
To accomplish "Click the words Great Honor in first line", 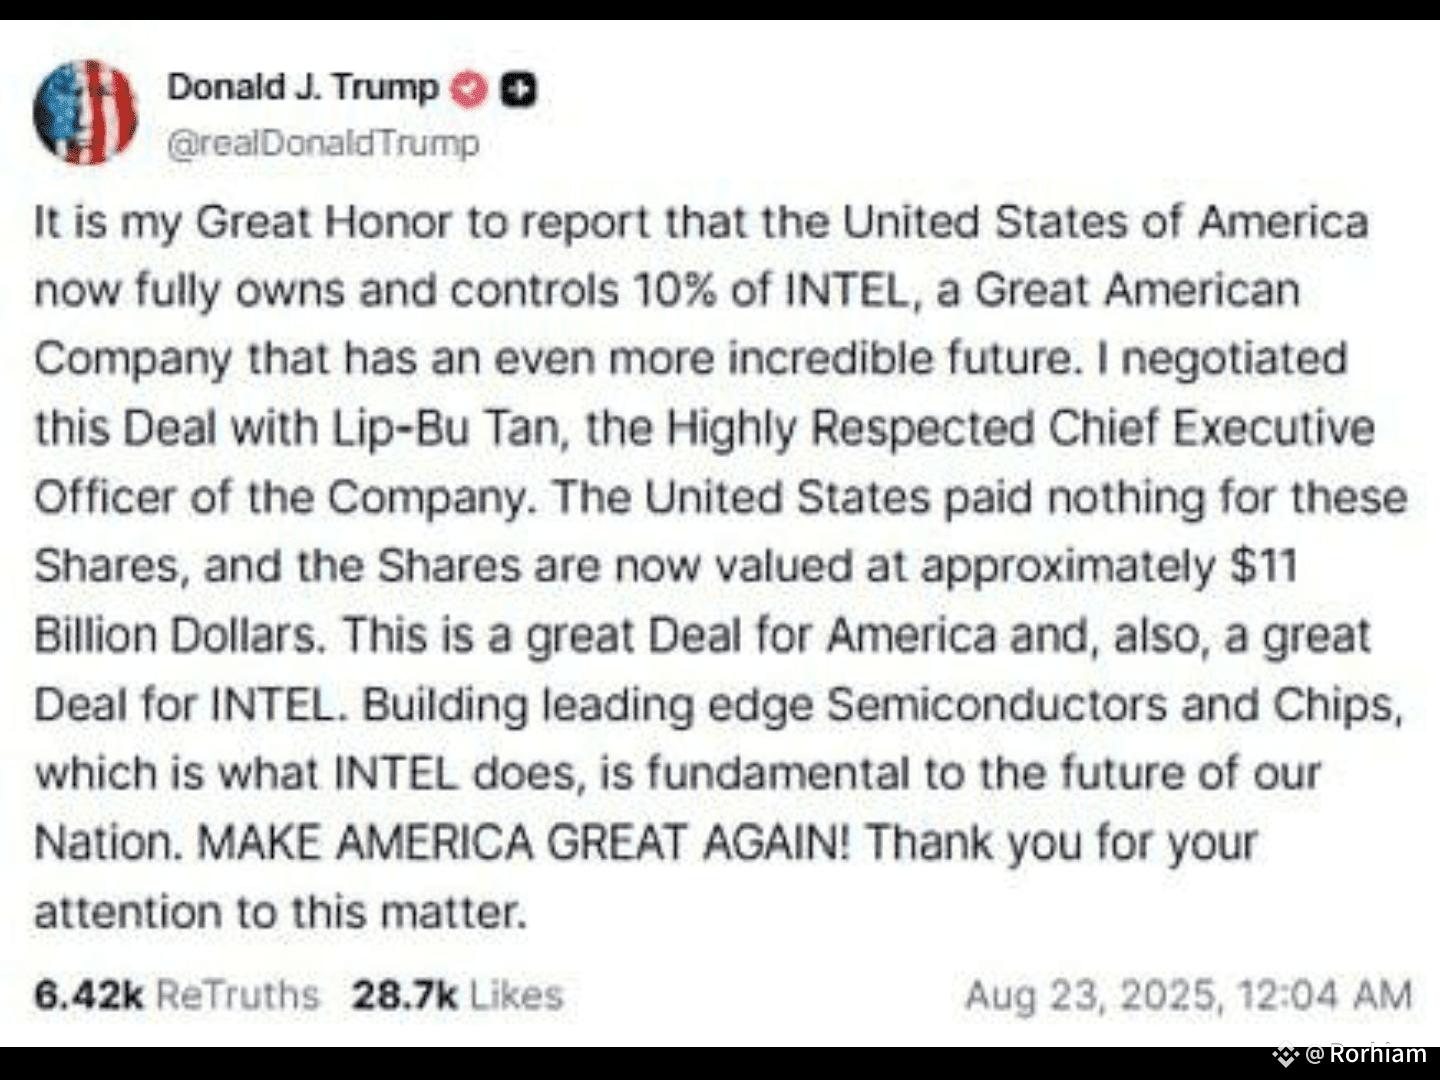I will click(x=323, y=222).
